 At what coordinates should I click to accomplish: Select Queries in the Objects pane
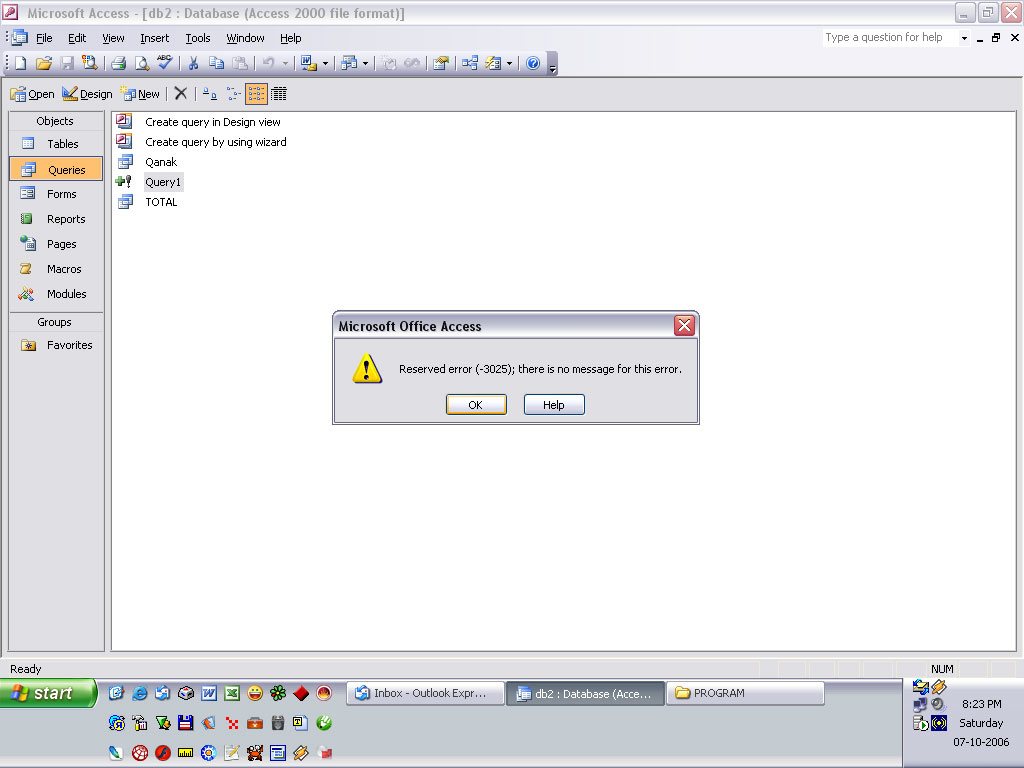coord(56,169)
